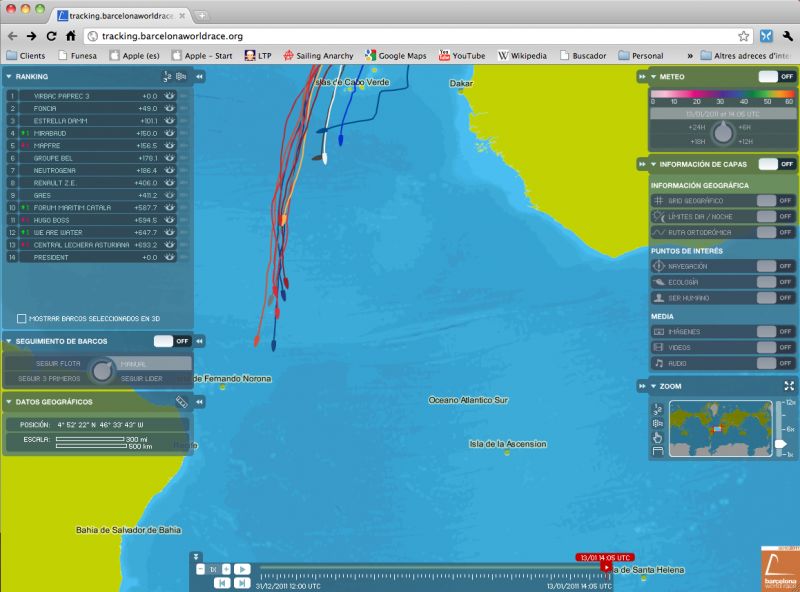Check Mostrar barcos seleccionados en 3D
The width and height of the screenshot is (800, 592).
coord(22,319)
